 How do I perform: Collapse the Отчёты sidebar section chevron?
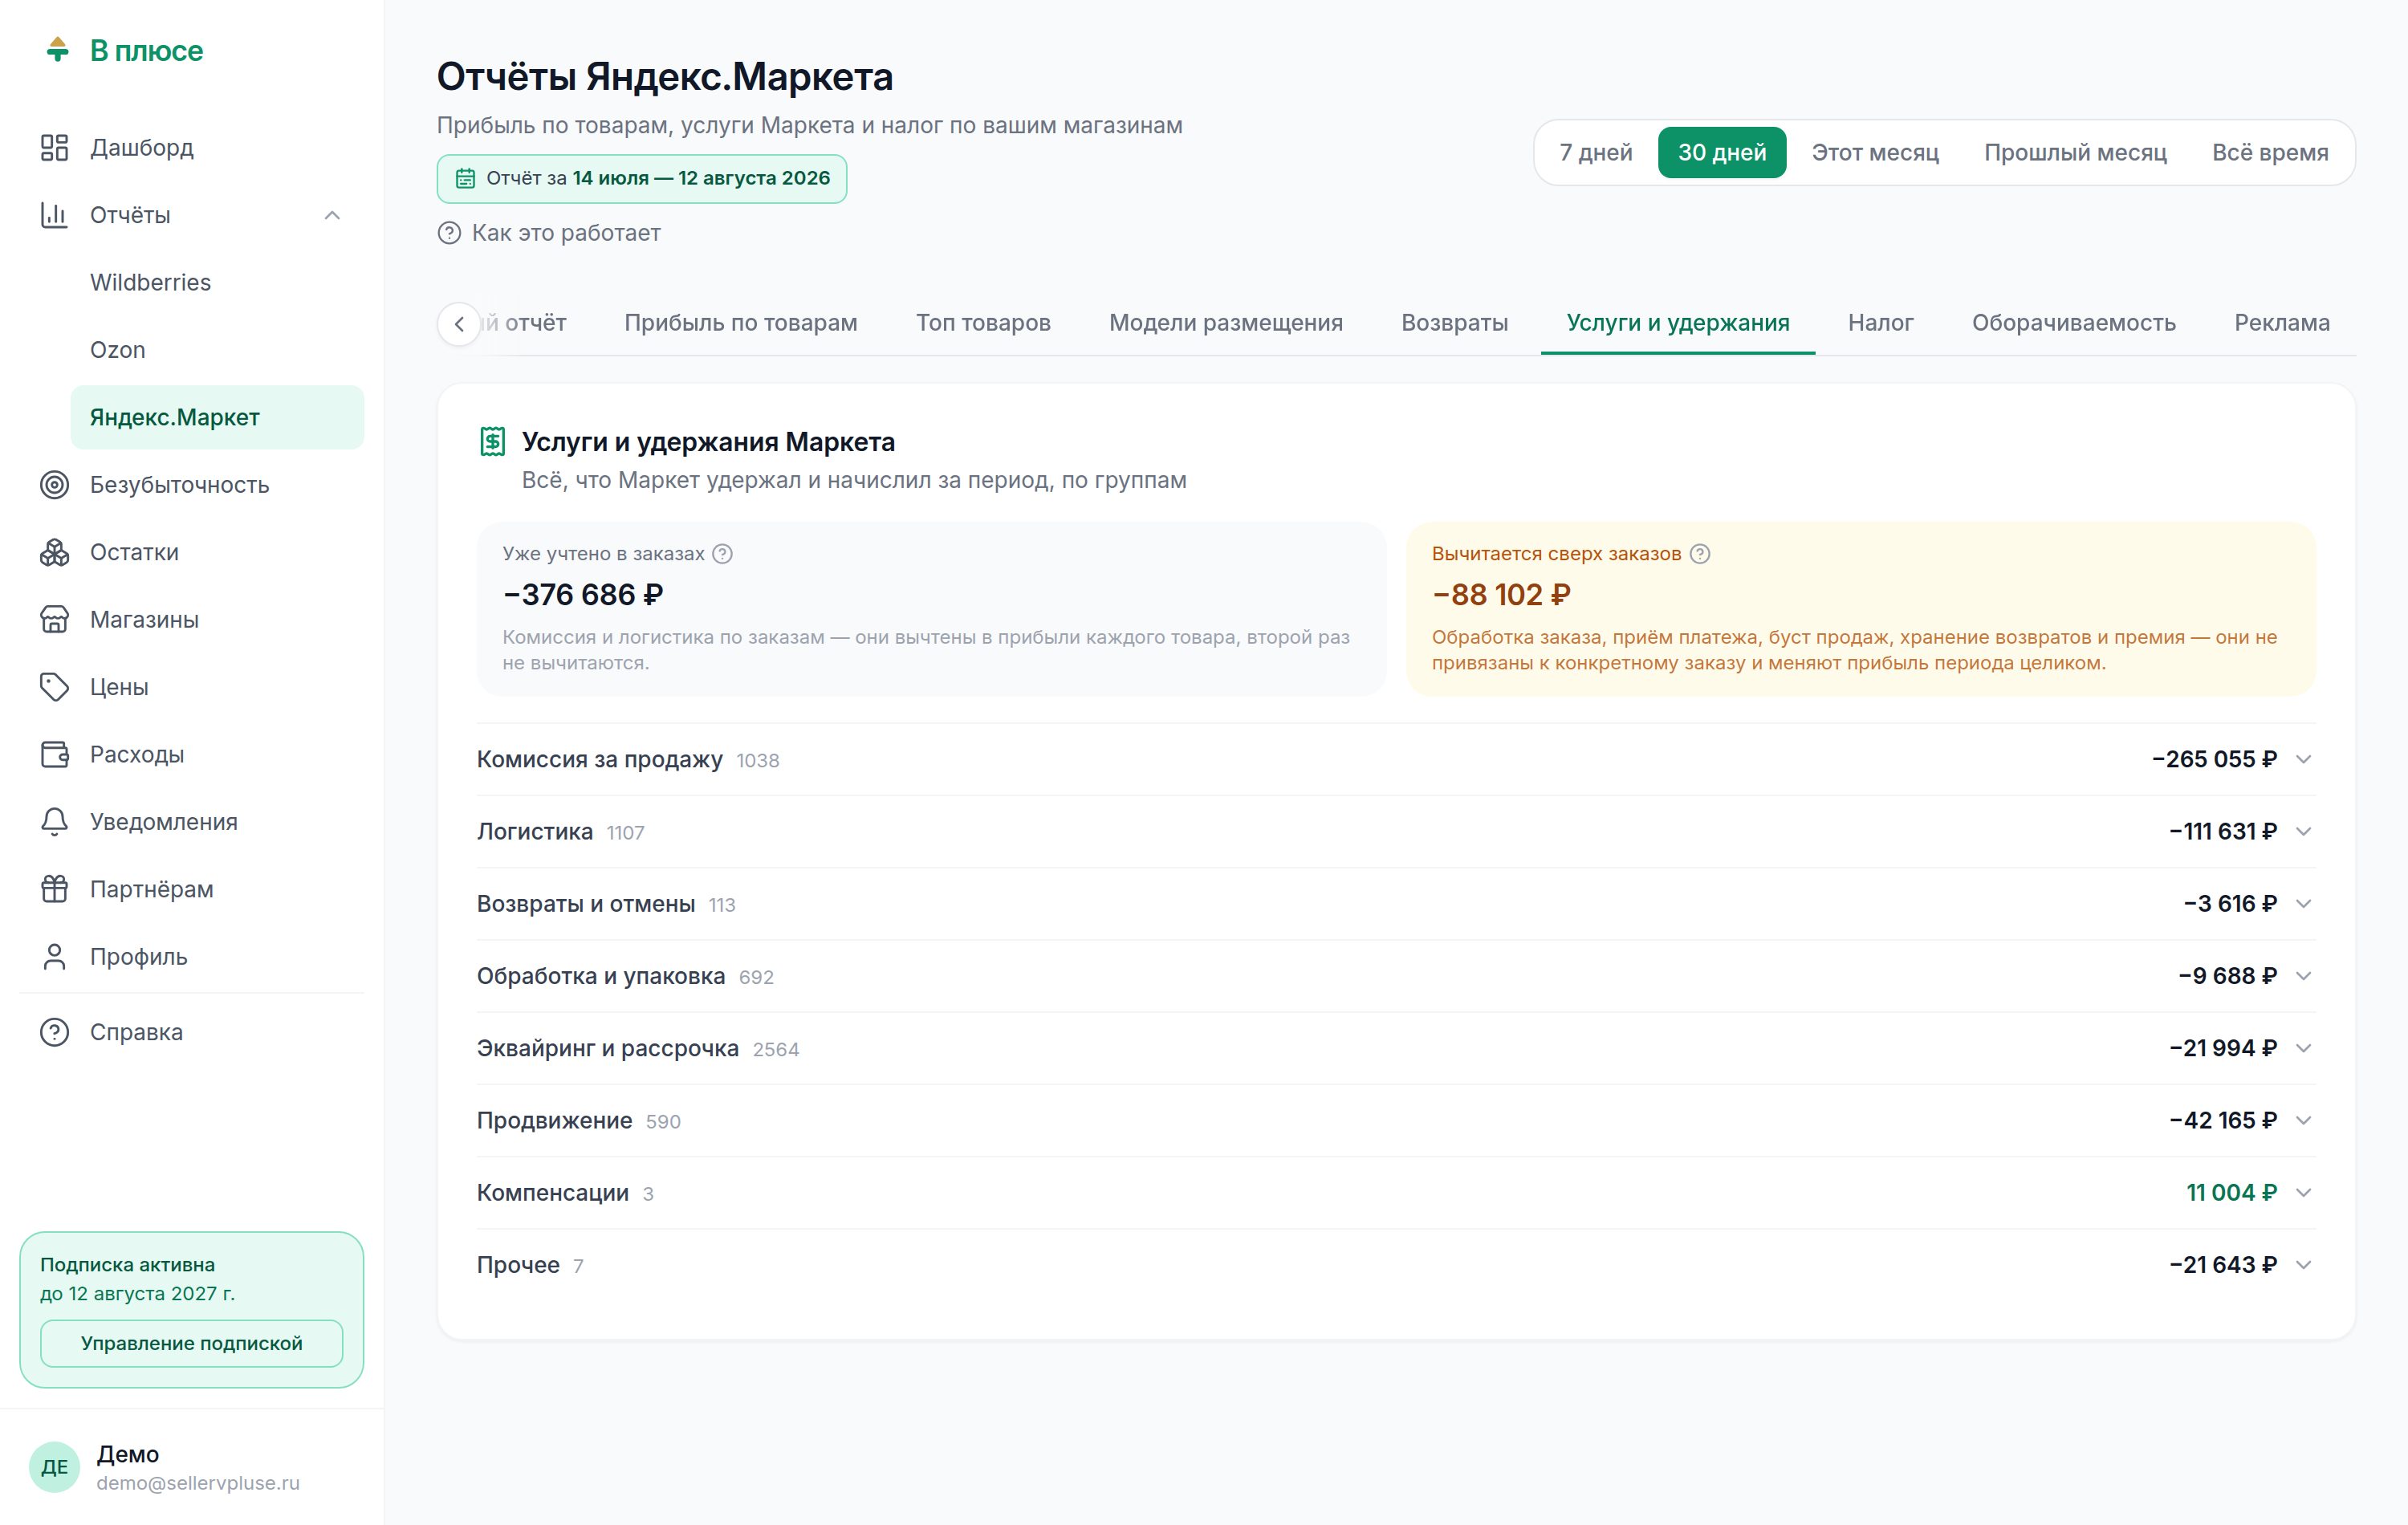coord(332,215)
